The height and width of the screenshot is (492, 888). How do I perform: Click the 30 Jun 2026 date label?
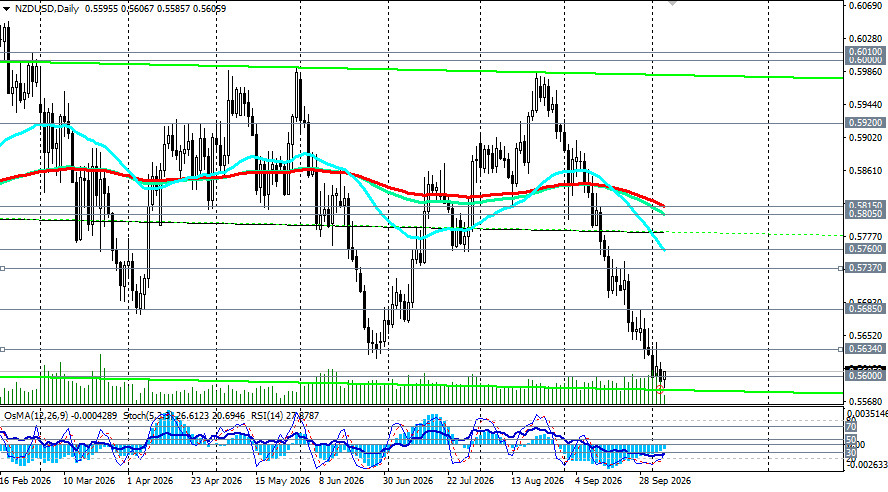point(408,481)
